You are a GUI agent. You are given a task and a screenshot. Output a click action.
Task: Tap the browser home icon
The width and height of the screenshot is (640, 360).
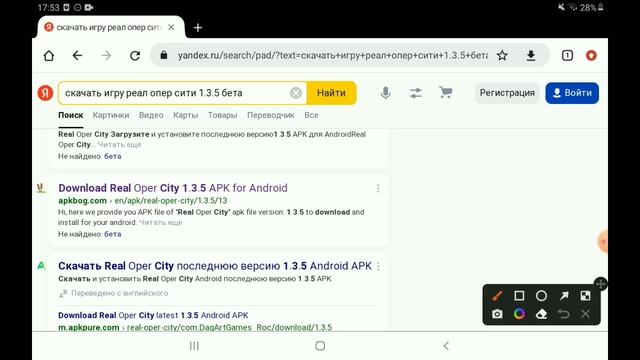pos(49,56)
